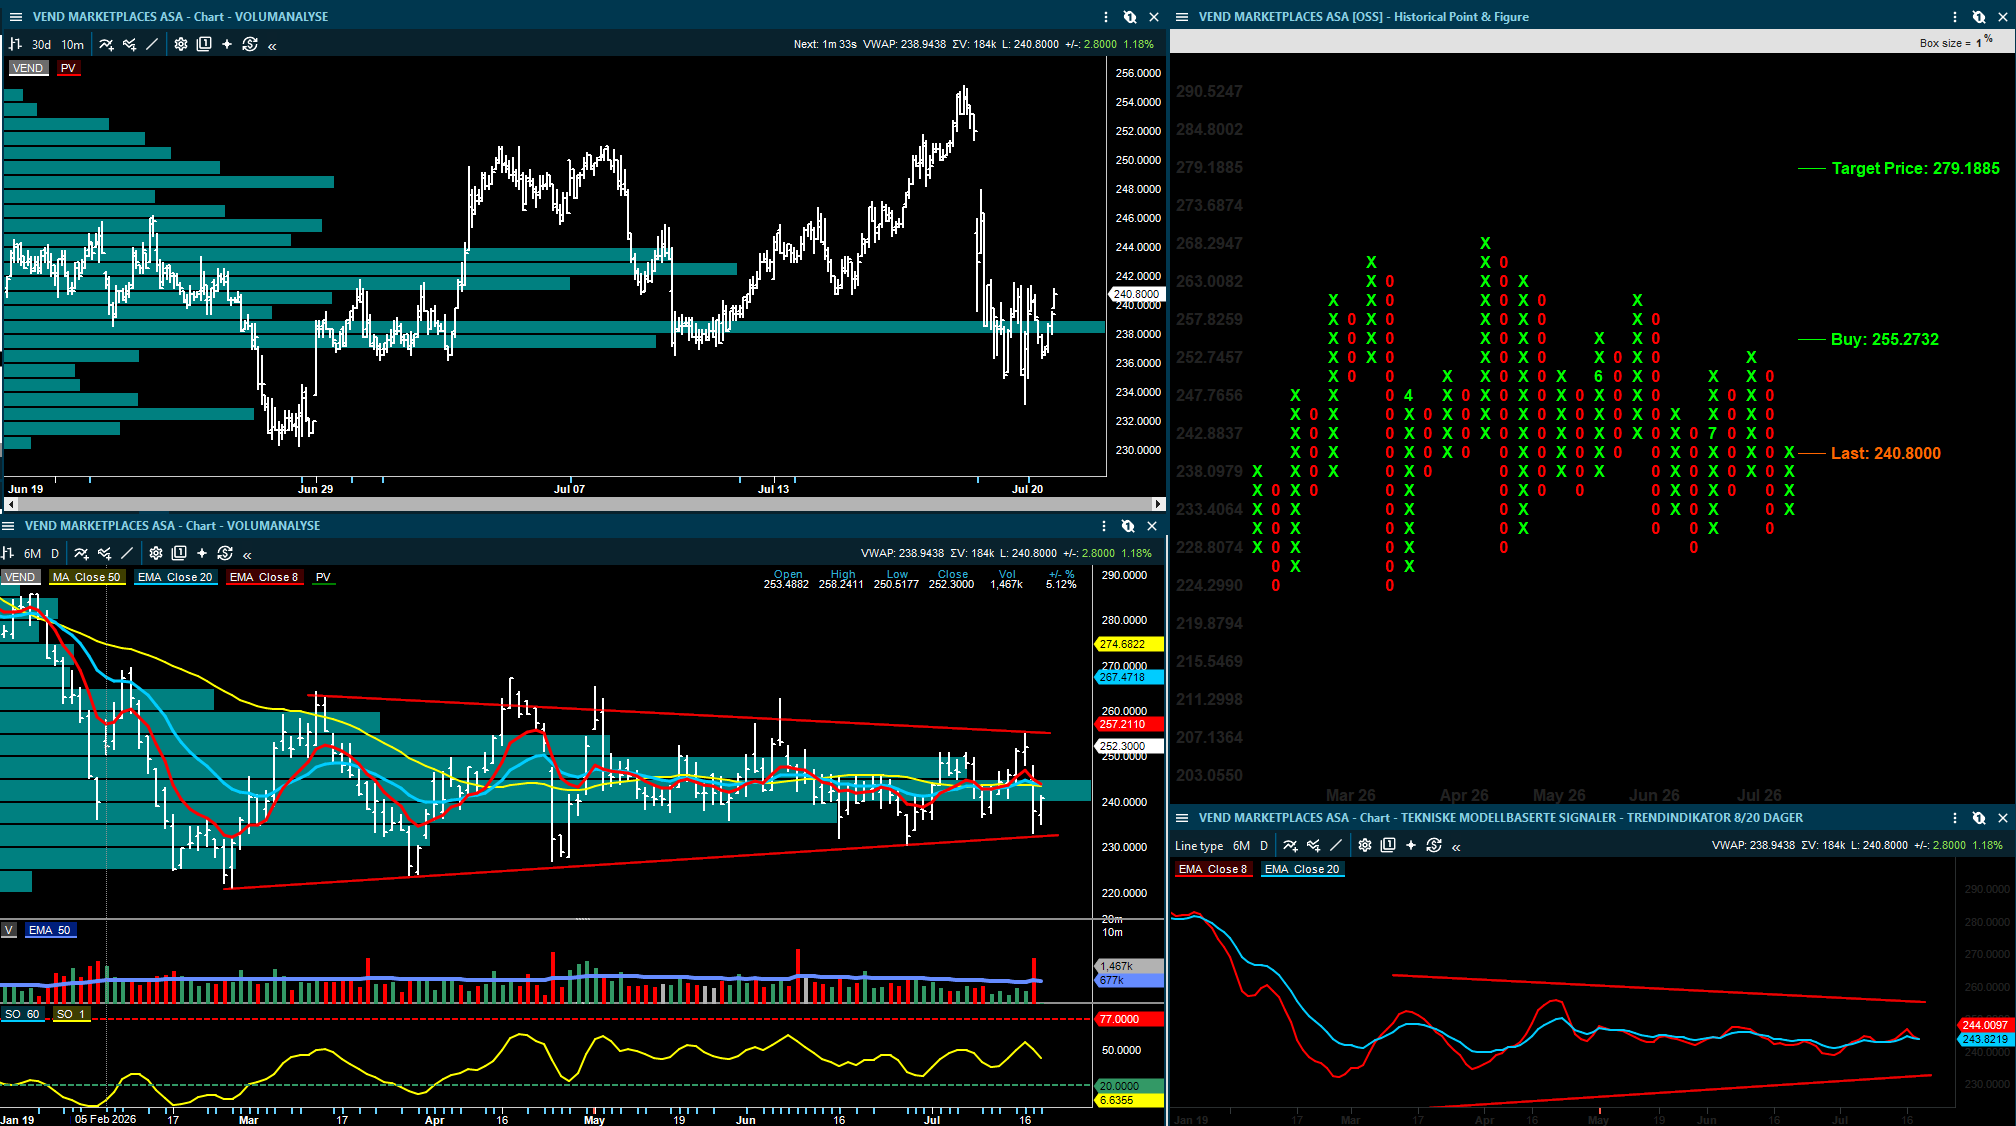Open three-dot options of the Point & Figure panel
Screen dimensions: 2016x1126
tap(1955, 17)
